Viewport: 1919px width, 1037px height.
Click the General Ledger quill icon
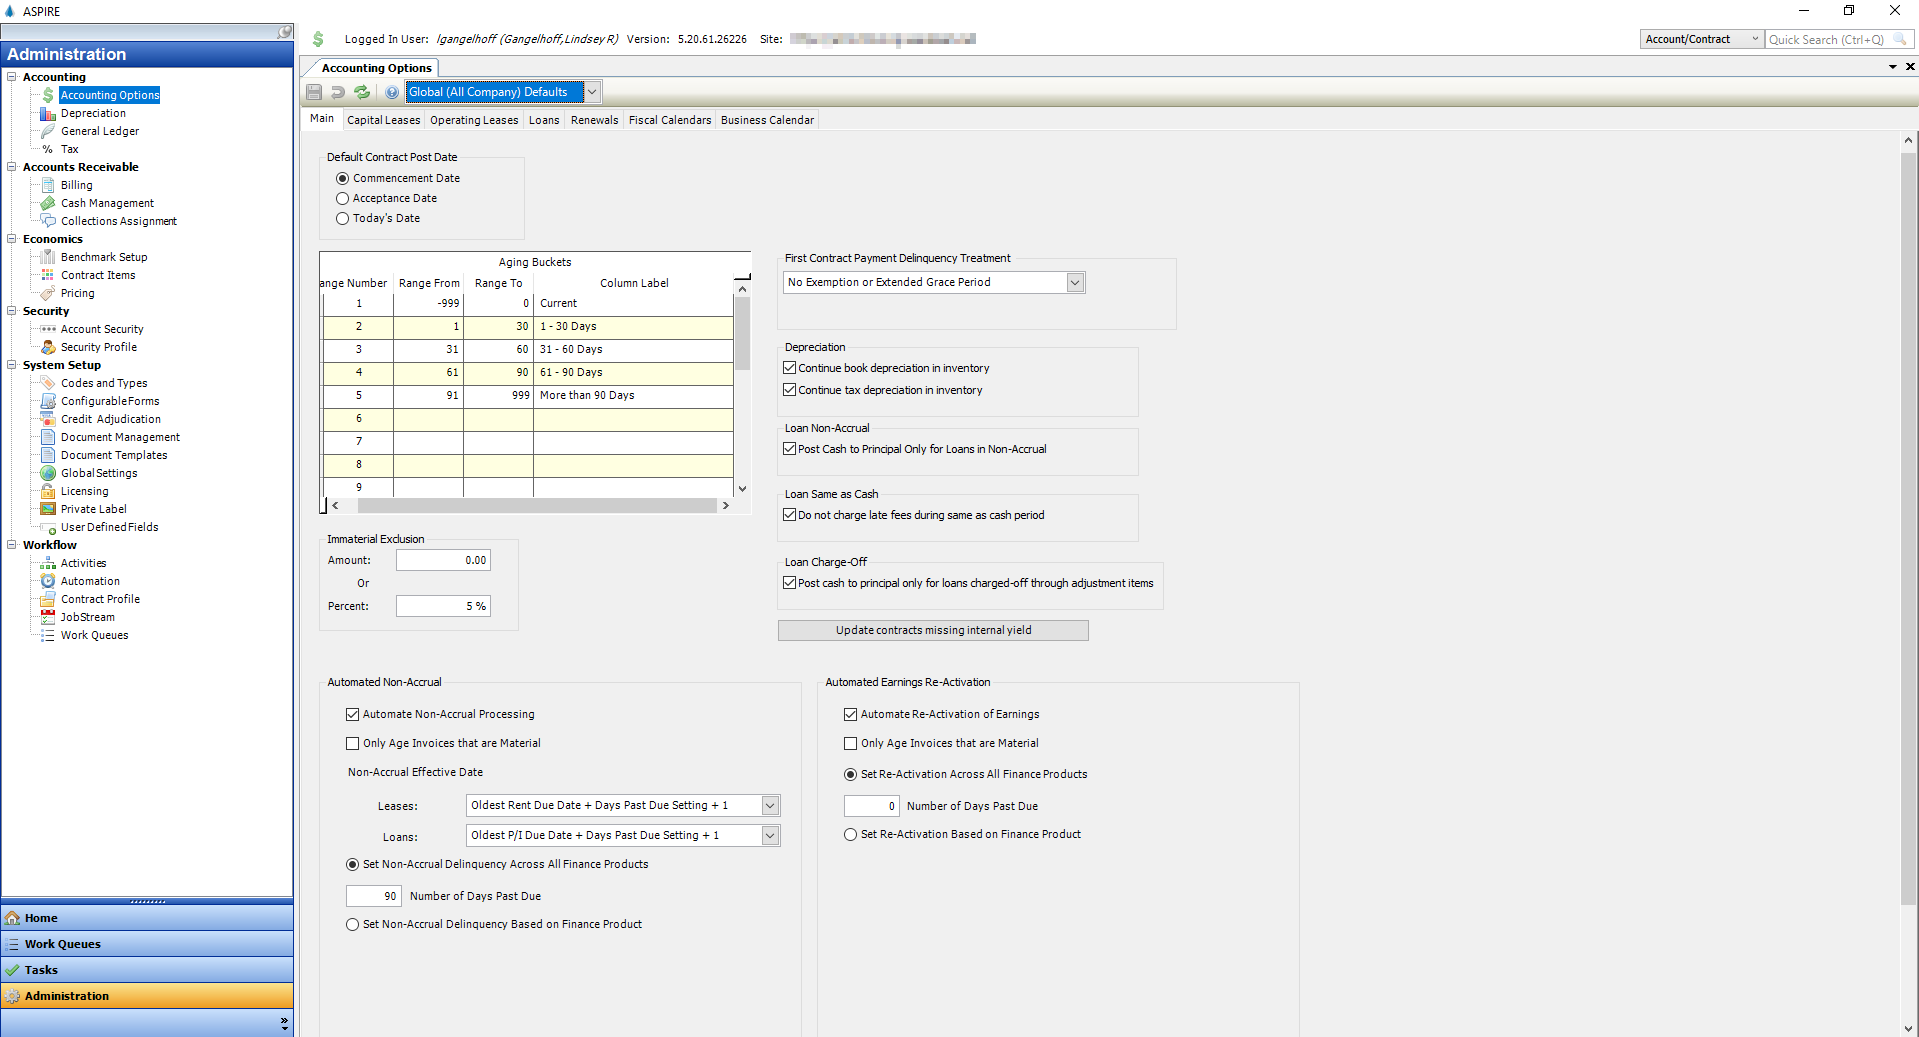point(48,131)
